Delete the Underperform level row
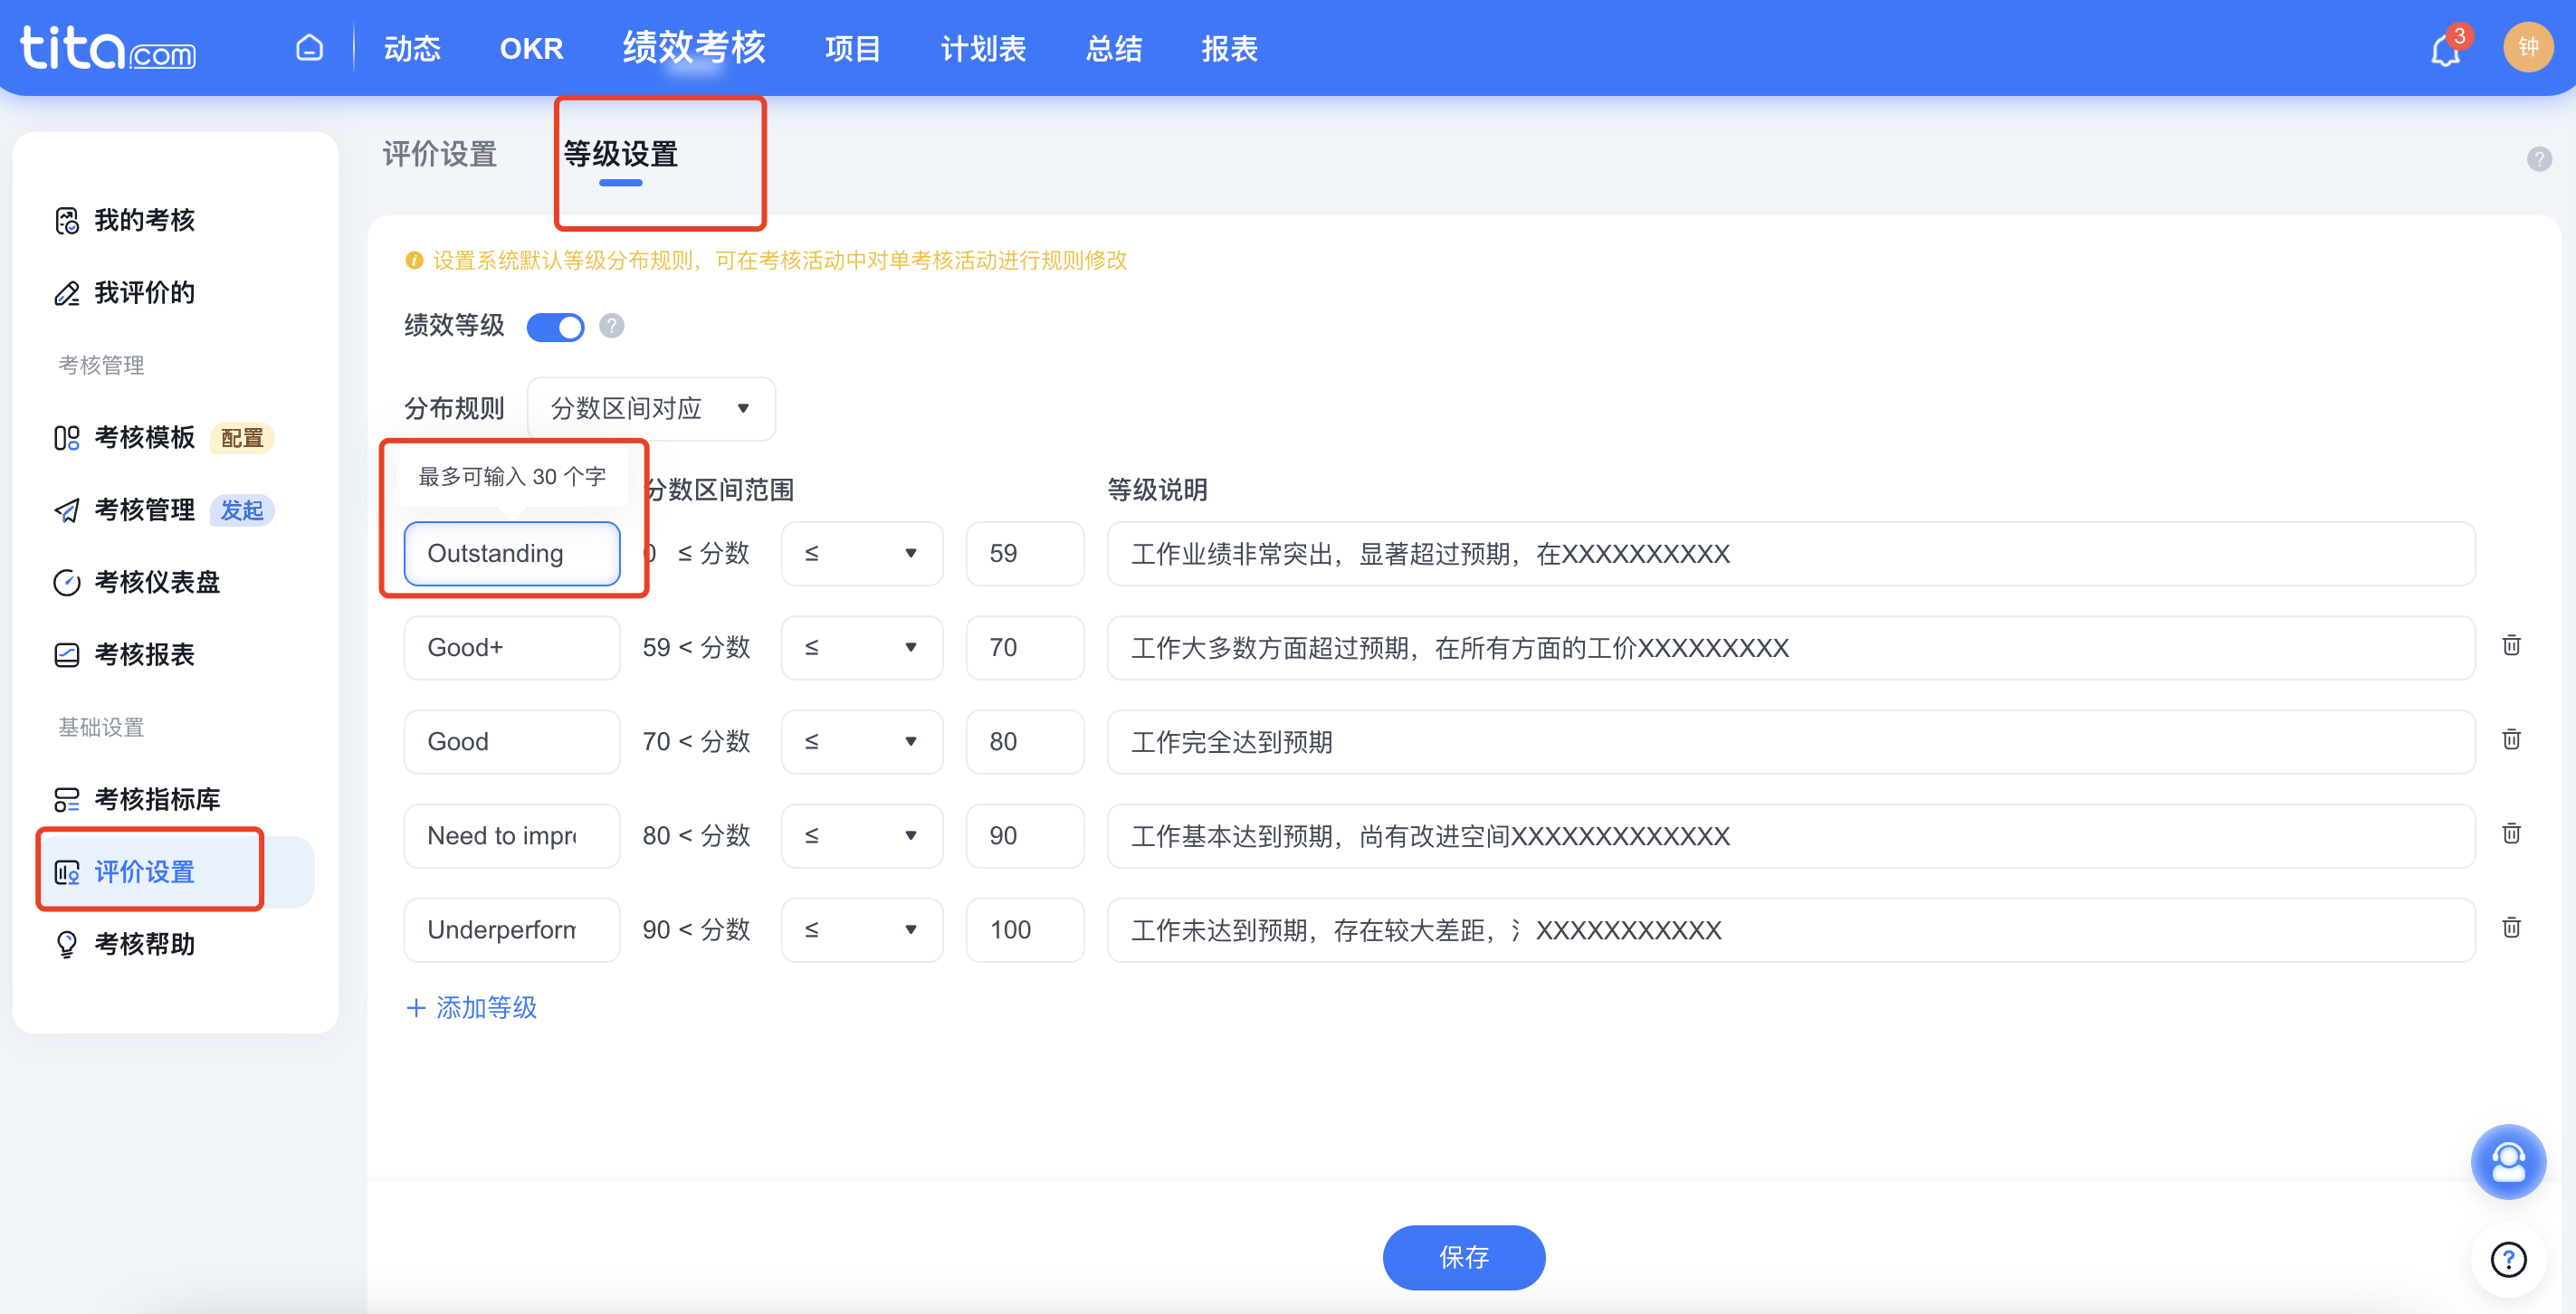 click(2511, 928)
